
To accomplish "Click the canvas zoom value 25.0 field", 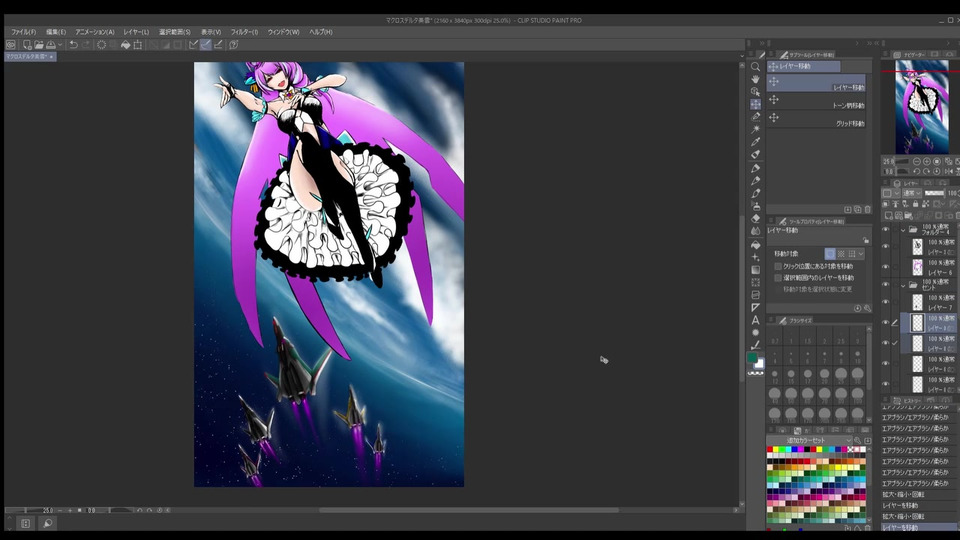I will 48,510.
